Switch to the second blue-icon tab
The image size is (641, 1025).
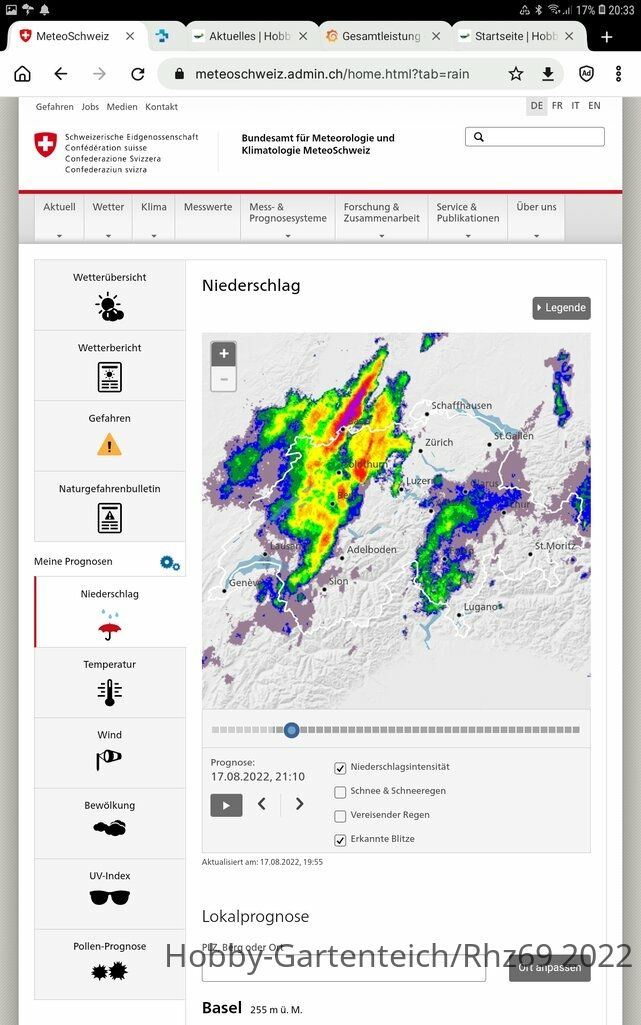point(162,37)
